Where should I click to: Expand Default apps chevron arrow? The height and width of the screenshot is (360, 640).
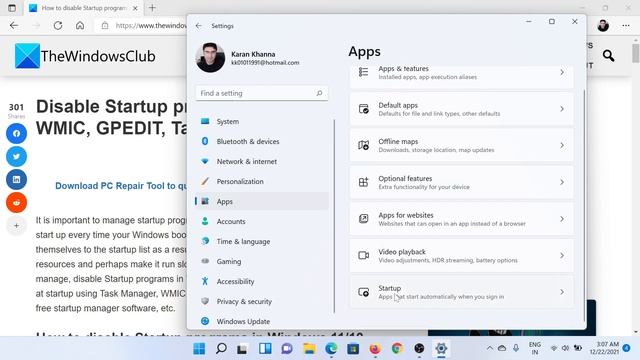[562, 109]
